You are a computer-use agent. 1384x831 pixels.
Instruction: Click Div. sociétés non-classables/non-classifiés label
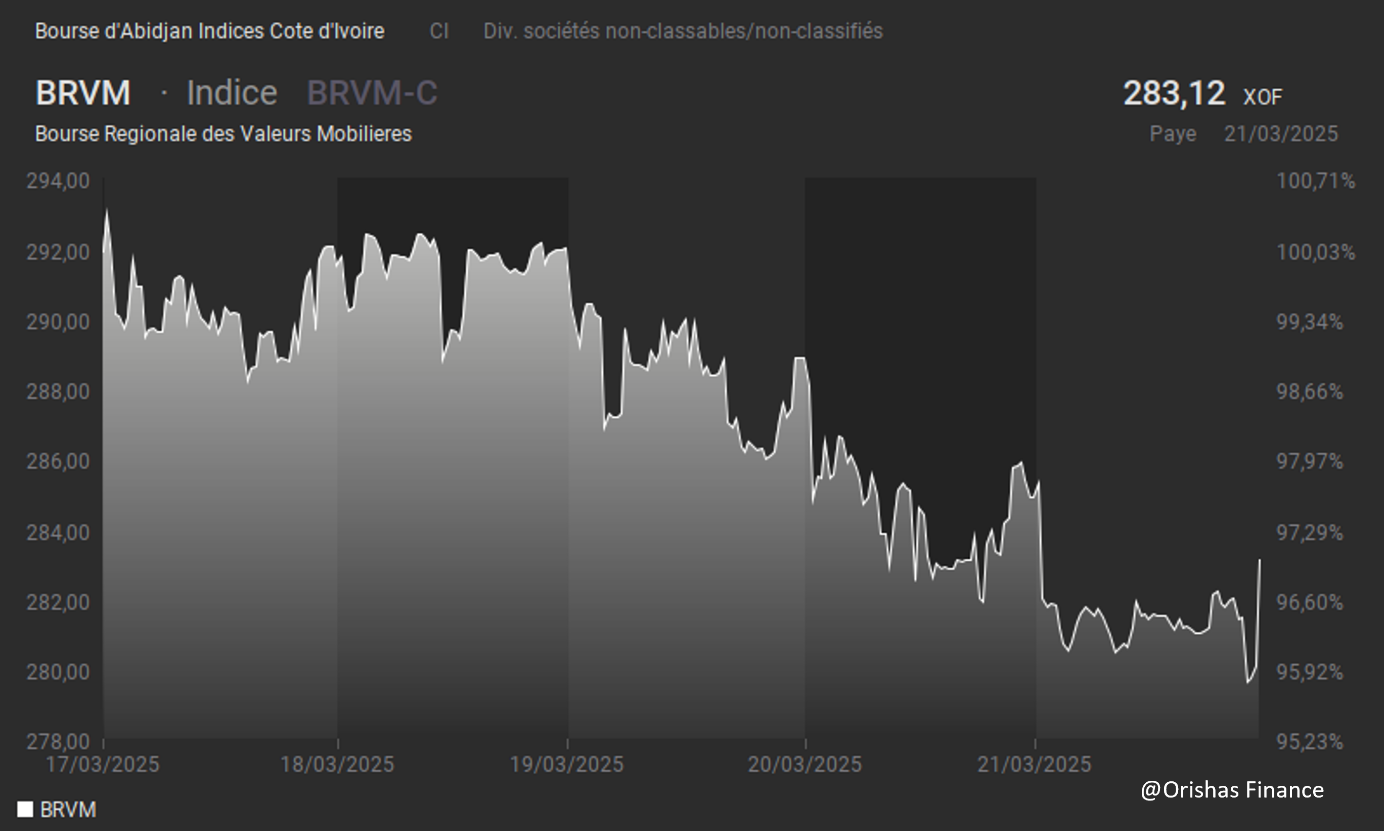pos(683,31)
